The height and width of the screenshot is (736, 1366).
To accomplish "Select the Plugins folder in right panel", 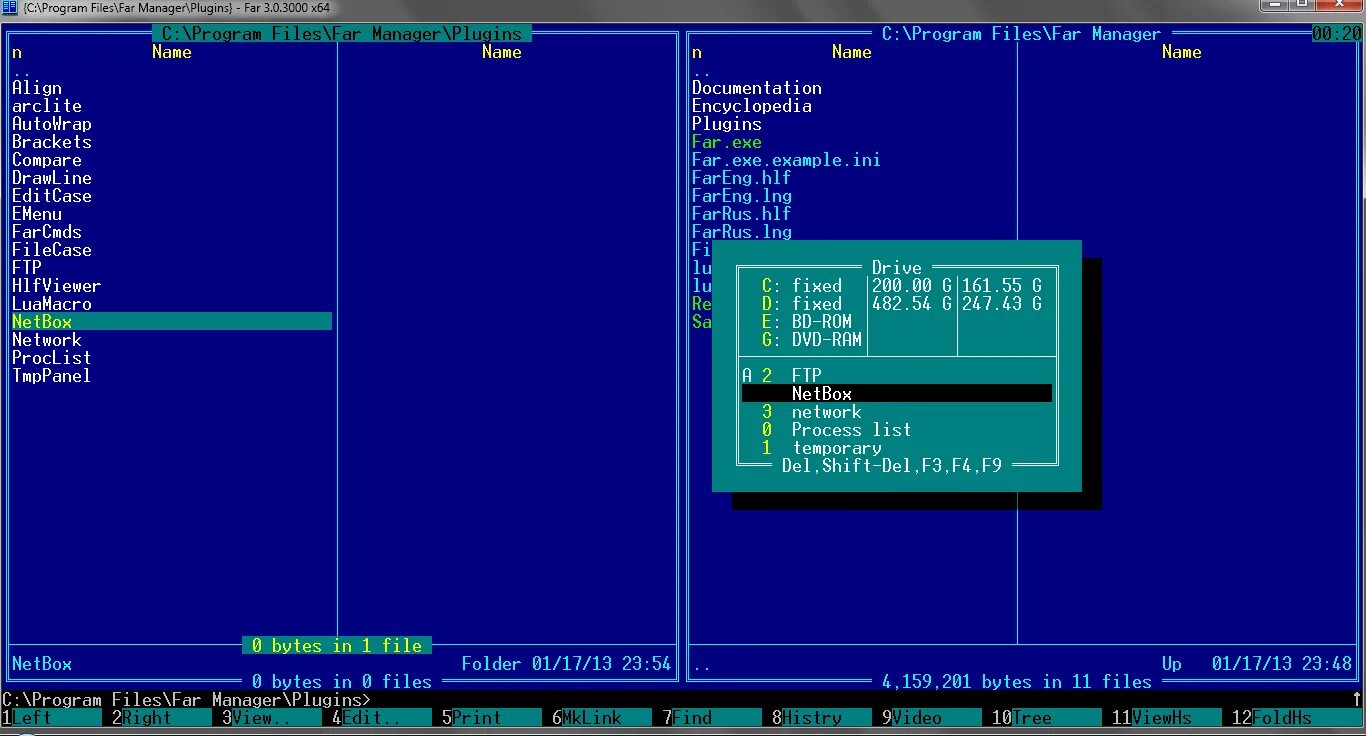I will [727, 124].
